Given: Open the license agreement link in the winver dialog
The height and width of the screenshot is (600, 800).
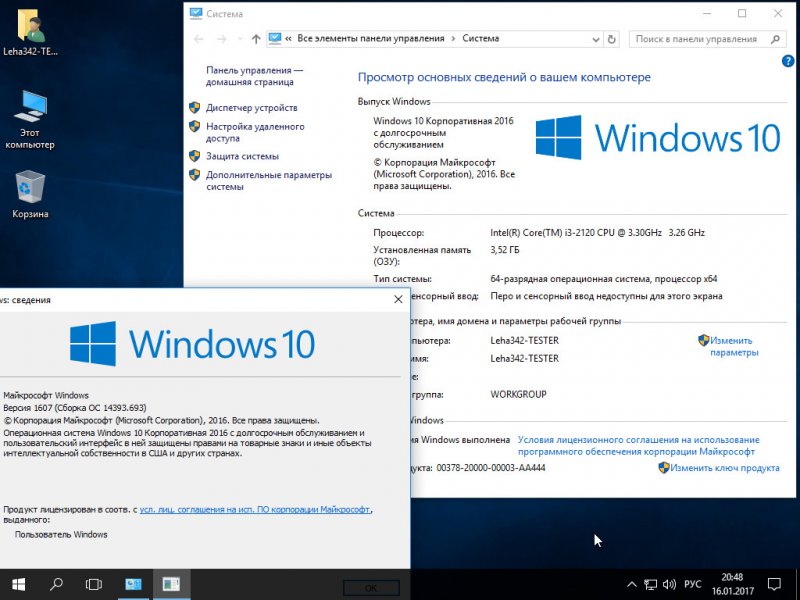Looking at the screenshot, I should coord(255,509).
